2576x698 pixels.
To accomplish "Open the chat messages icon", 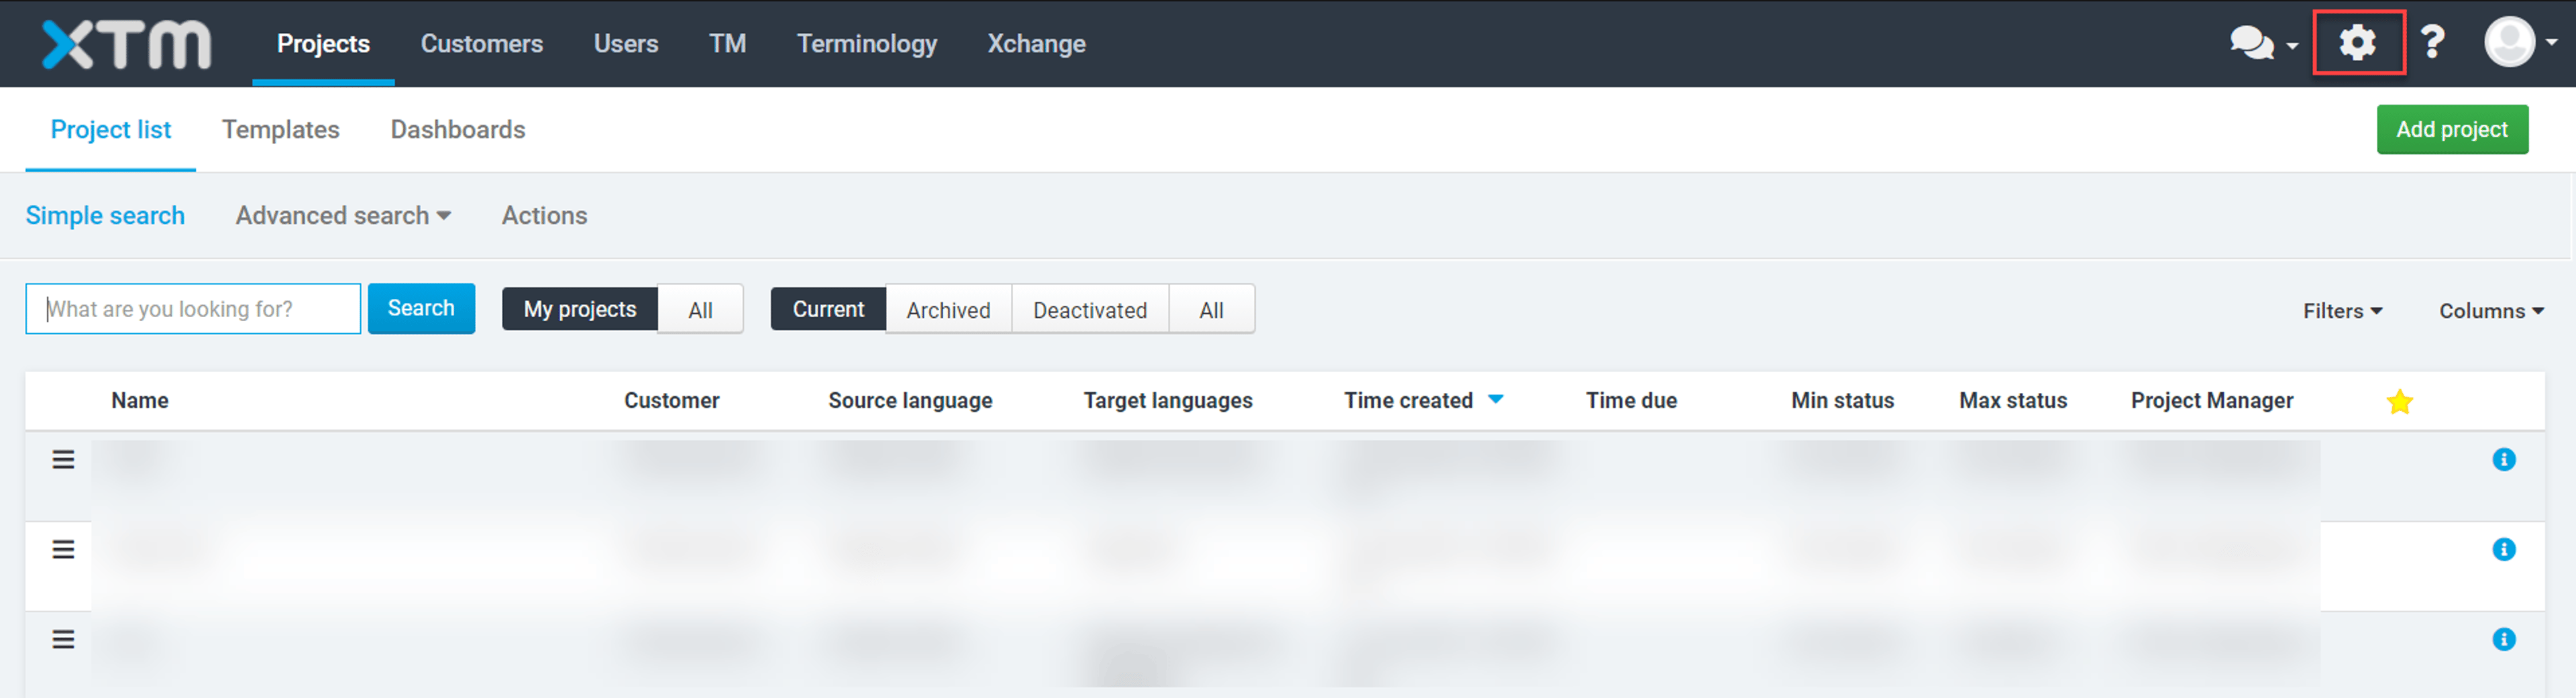I will click(2252, 43).
